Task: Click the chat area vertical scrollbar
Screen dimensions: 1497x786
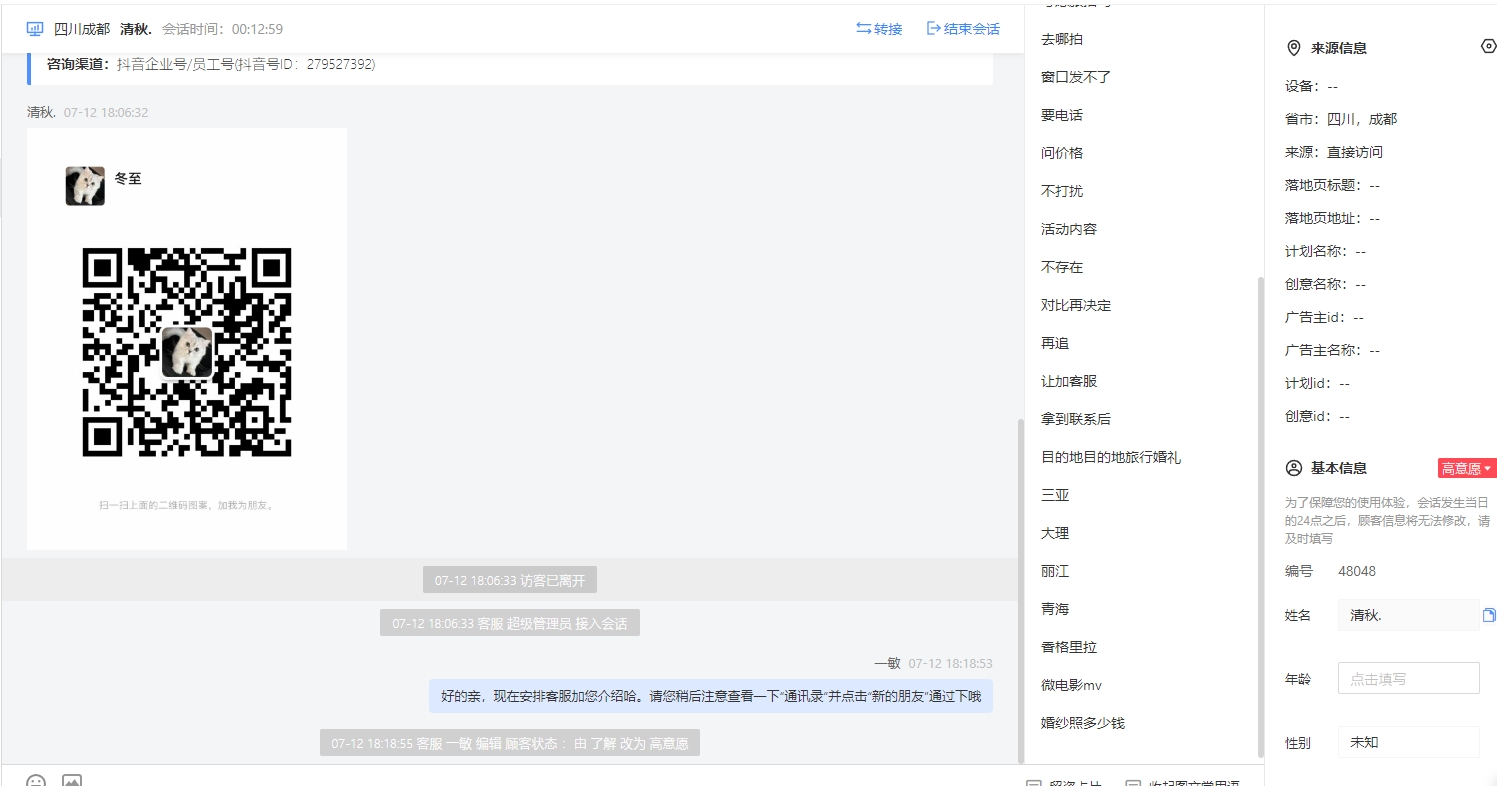Action: [x=1020, y=590]
